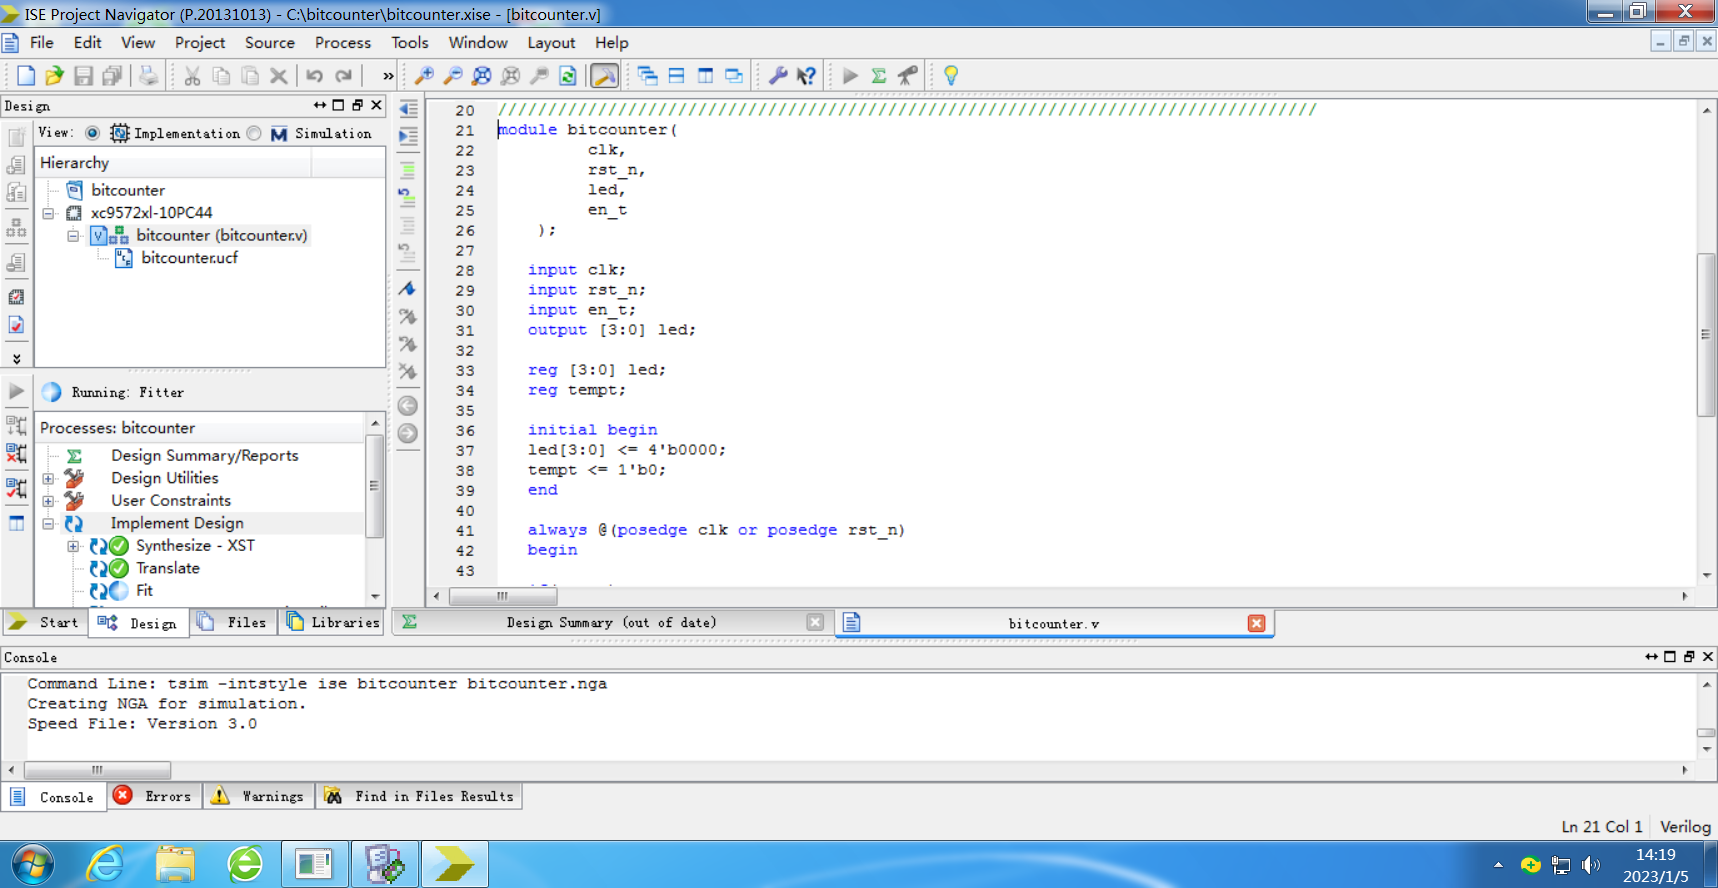Switch to the Libraries tab
The height and width of the screenshot is (888, 1718).
coord(334,622)
